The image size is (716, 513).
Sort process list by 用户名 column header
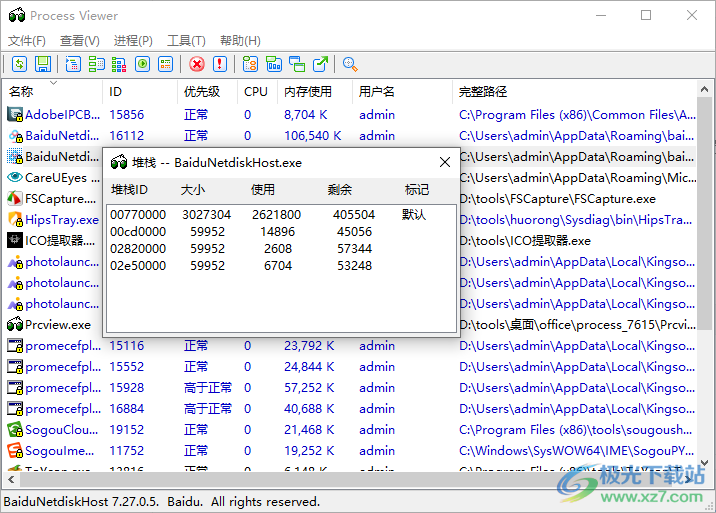click(x=402, y=91)
